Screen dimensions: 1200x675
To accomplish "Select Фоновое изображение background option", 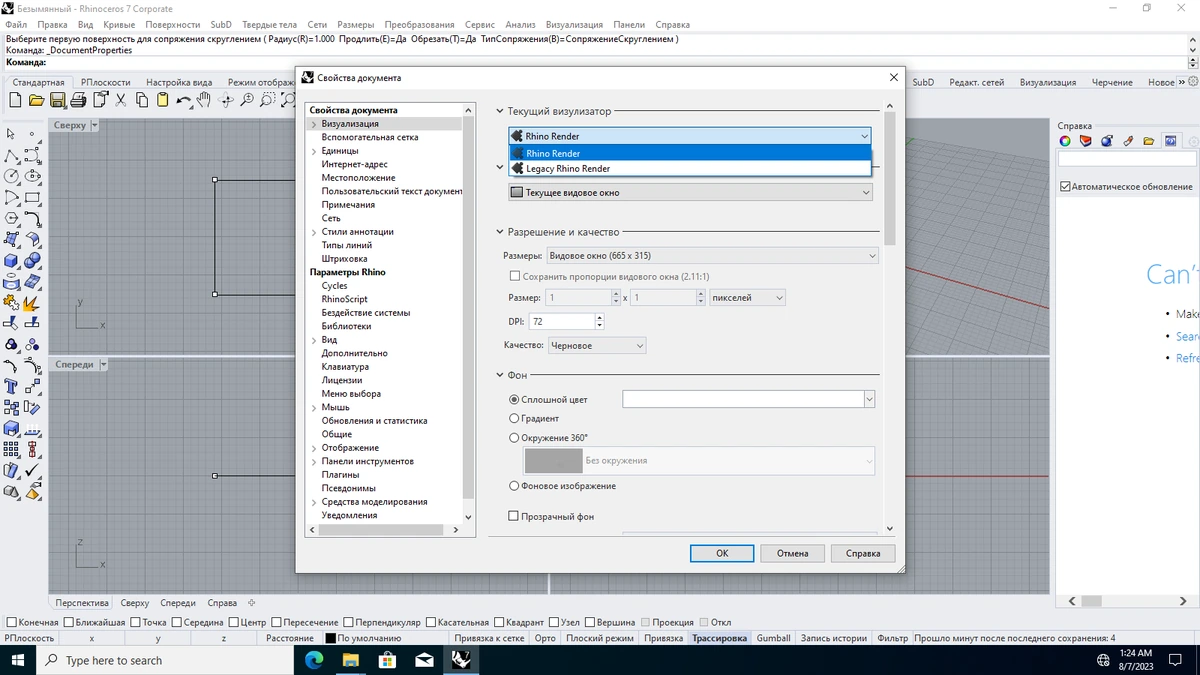I will [x=562, y=486].
